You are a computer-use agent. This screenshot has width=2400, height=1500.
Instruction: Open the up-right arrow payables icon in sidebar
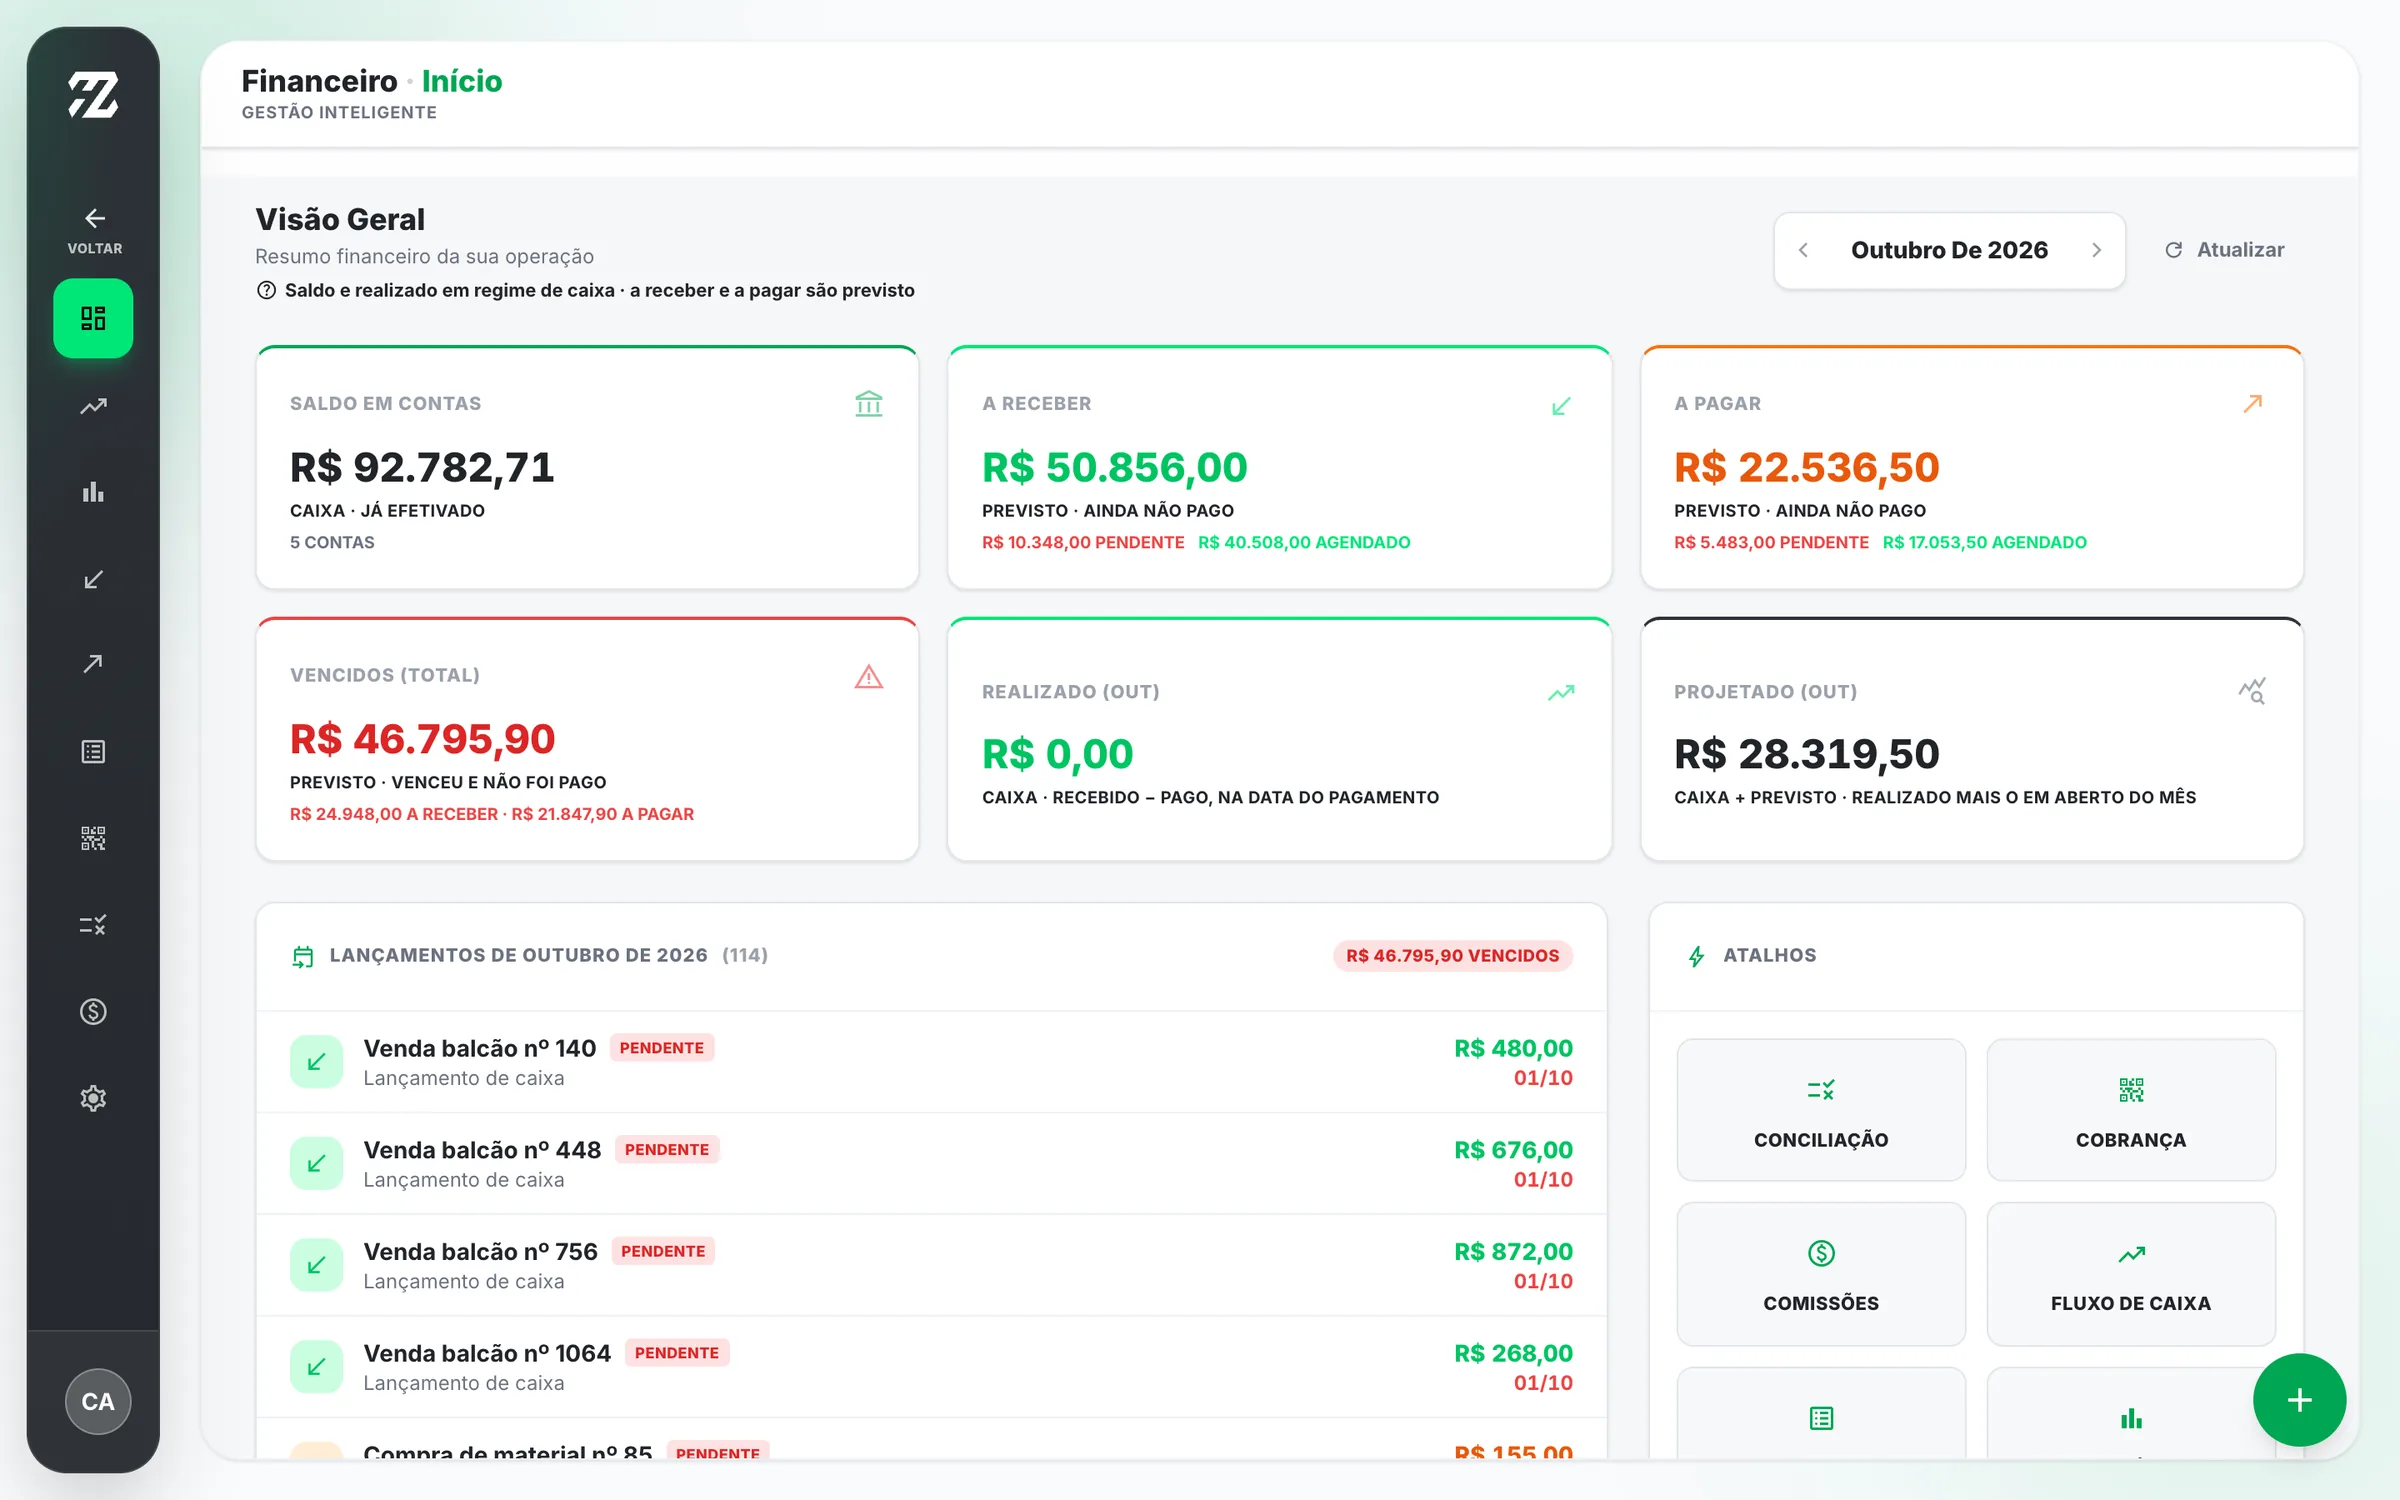93,664
